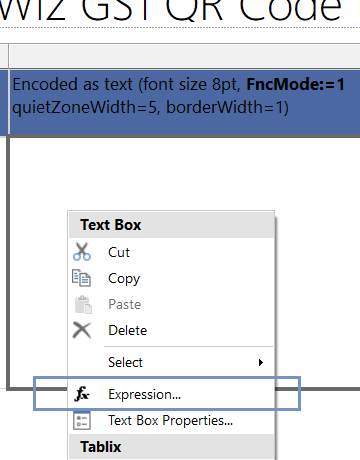Image resolution: width=360 pixels, height=460 pixels.
Task: Open the Expression... dialog entry
Action: tap(171, 394)
